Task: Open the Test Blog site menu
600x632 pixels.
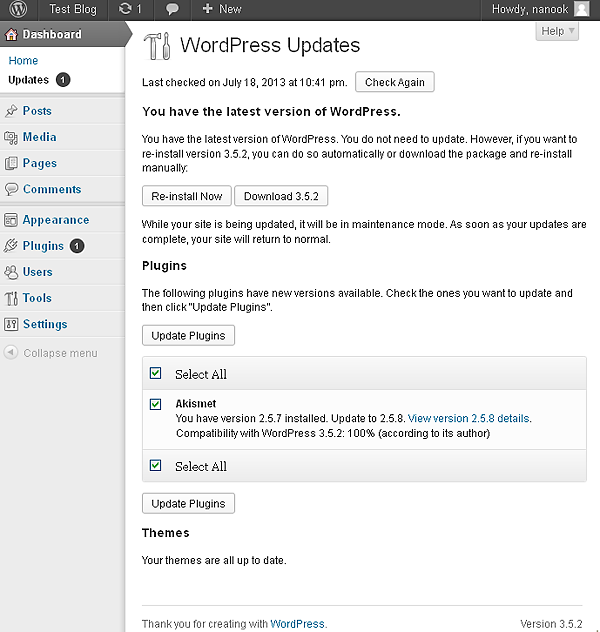Action: pos(73,9)
